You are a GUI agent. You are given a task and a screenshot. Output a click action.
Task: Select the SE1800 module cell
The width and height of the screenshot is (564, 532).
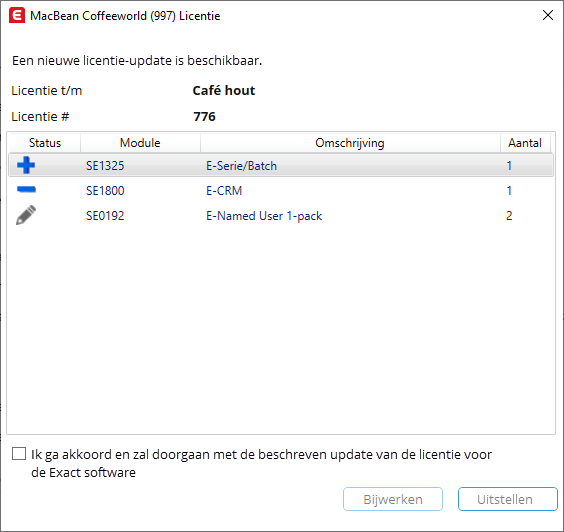click(x=105, y=190)
